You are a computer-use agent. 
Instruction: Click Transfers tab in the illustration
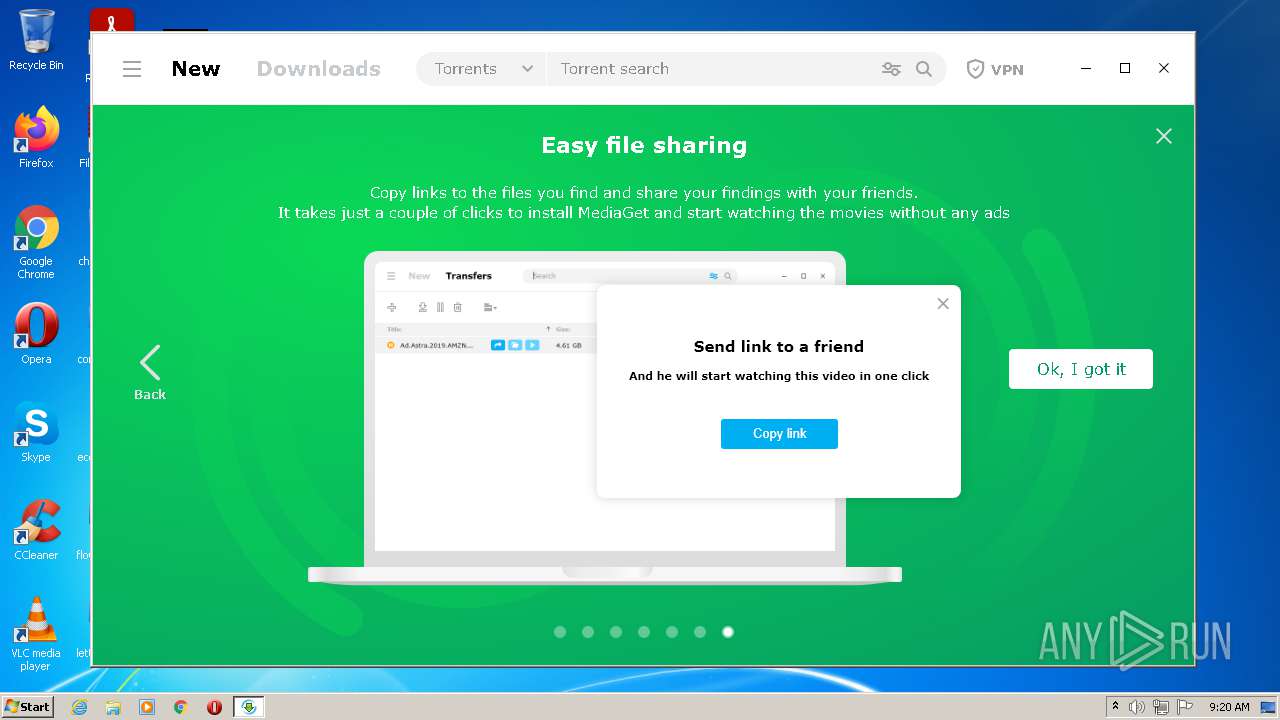tap(469, 276)
